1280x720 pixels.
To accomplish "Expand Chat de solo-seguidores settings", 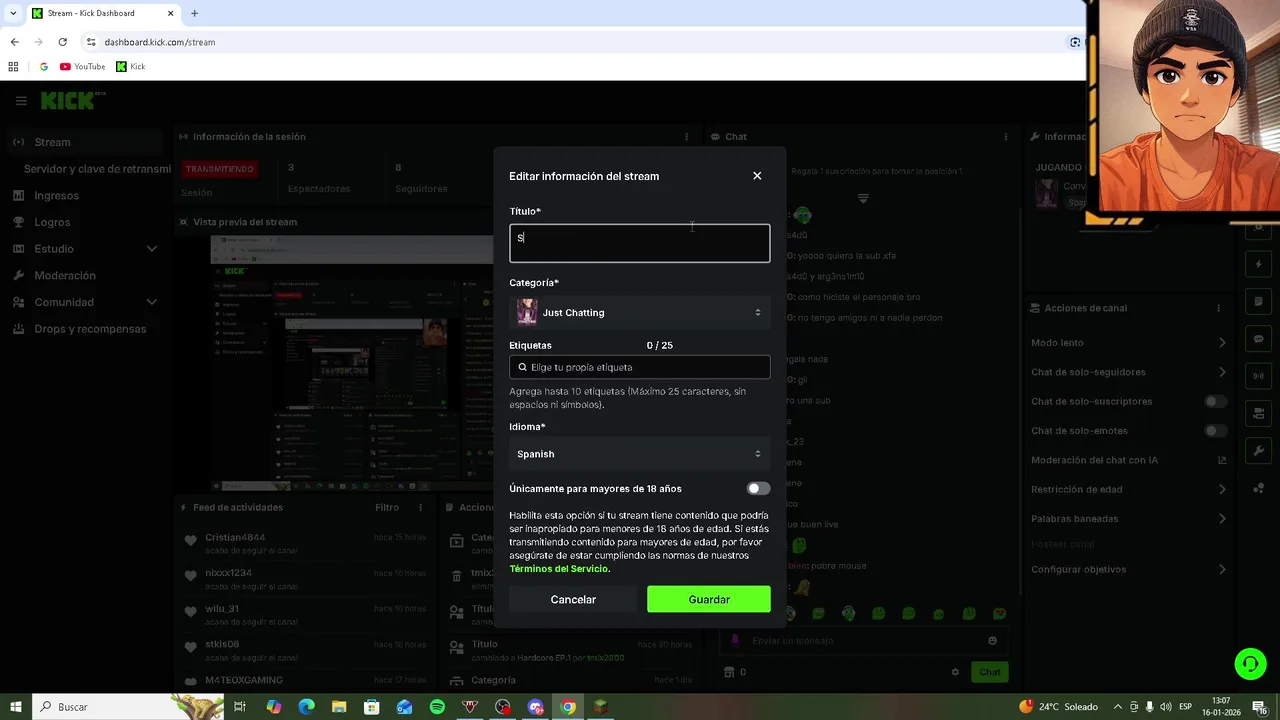I will pos(1222,372).
